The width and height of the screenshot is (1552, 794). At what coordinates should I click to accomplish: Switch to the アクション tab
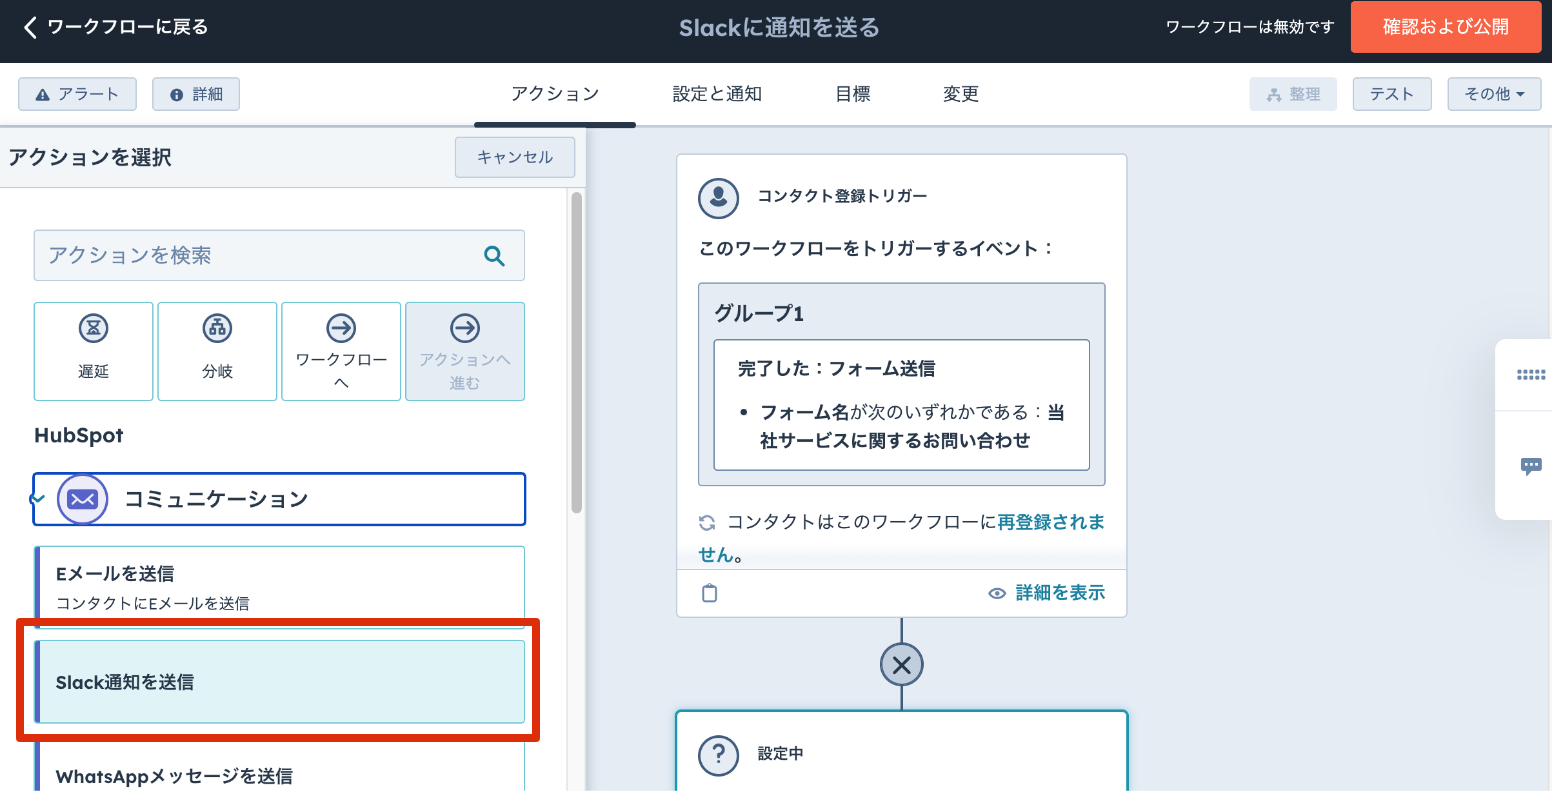pos(555,94)
